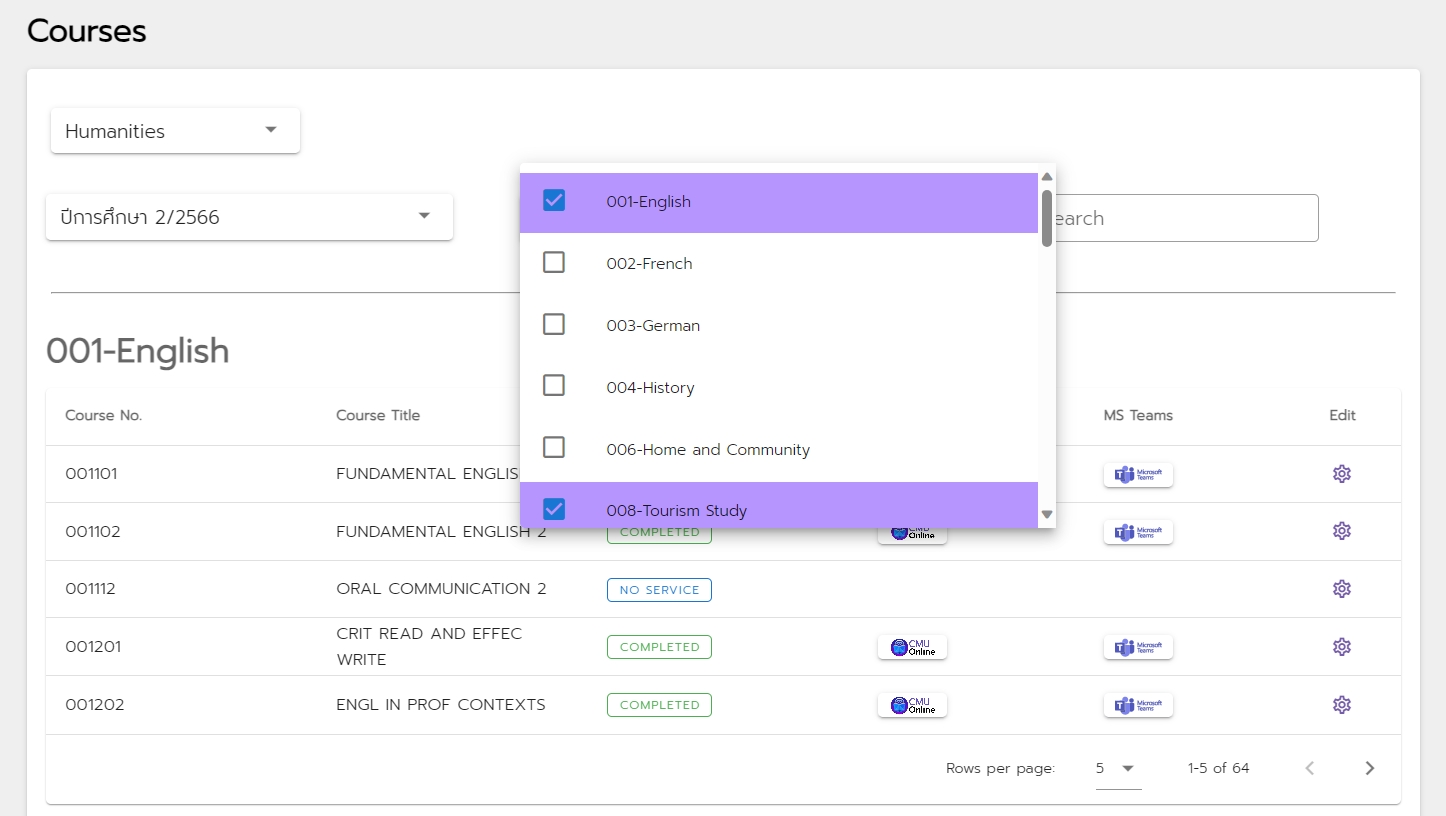Open the Humanities faculty dropdown
The image size is (1446, 816).
click(175, 131)
